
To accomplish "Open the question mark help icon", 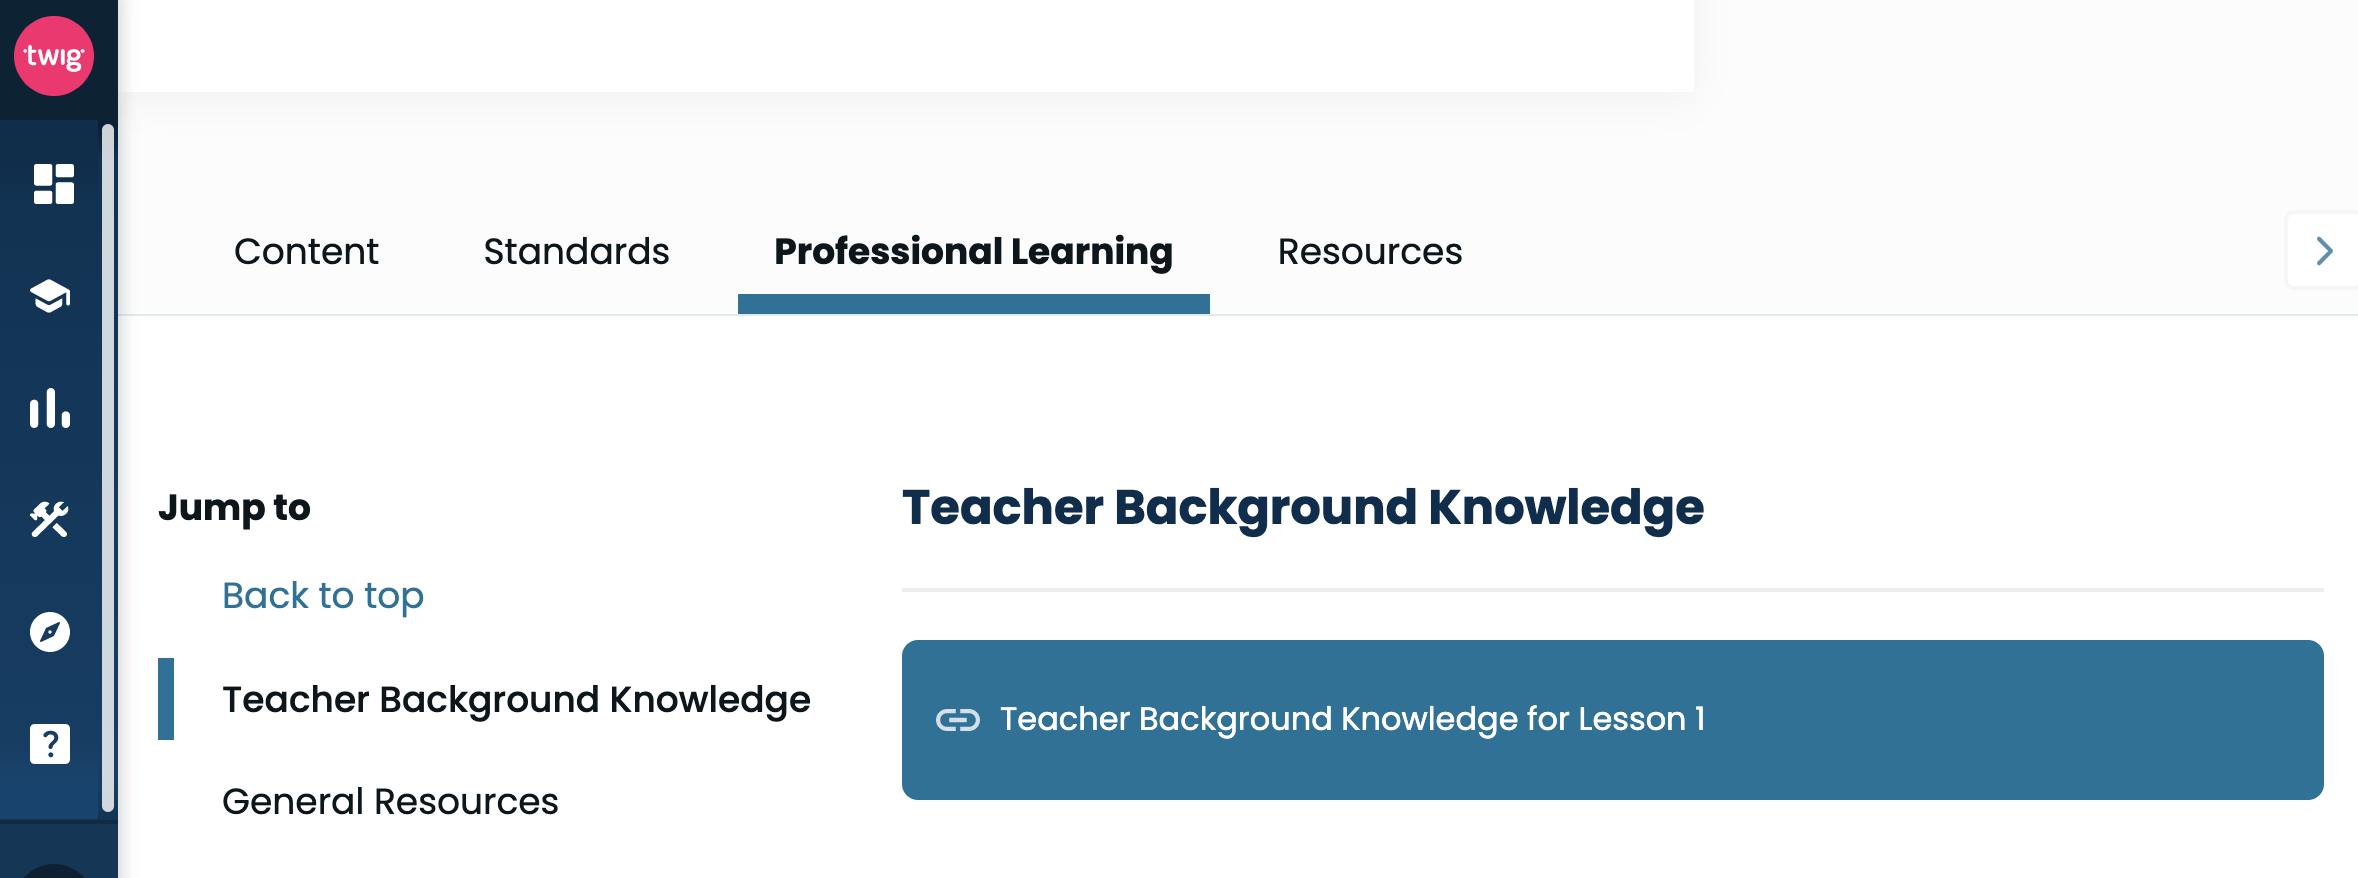I will pos(50,744).
